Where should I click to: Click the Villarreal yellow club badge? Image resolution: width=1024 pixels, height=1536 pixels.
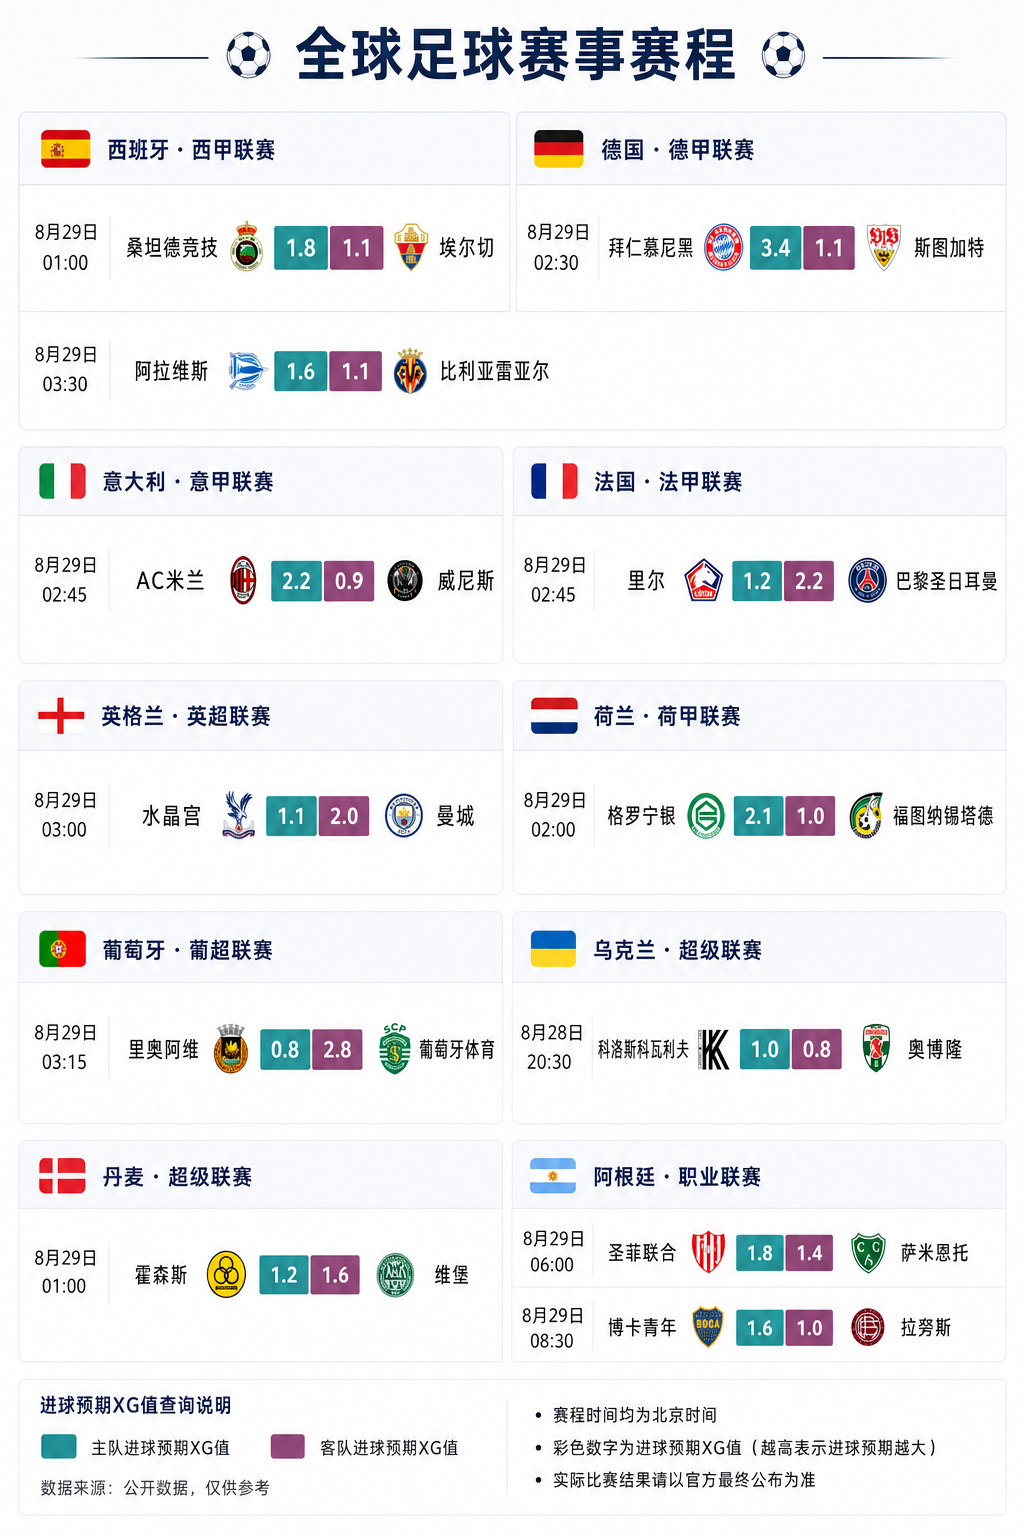coord(410,371)
